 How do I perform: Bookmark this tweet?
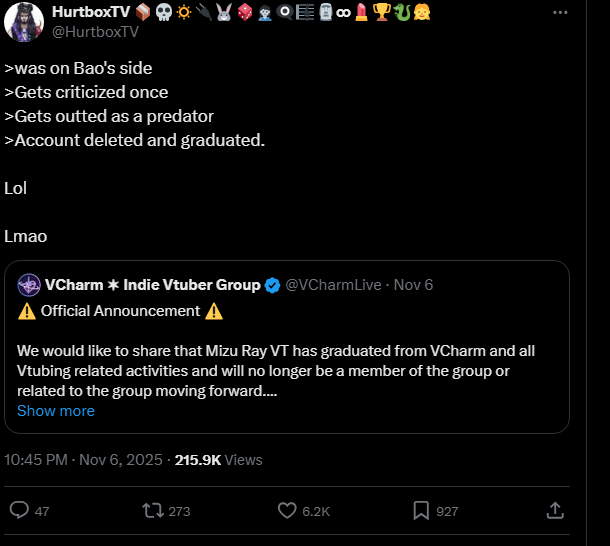pos(420,510)
